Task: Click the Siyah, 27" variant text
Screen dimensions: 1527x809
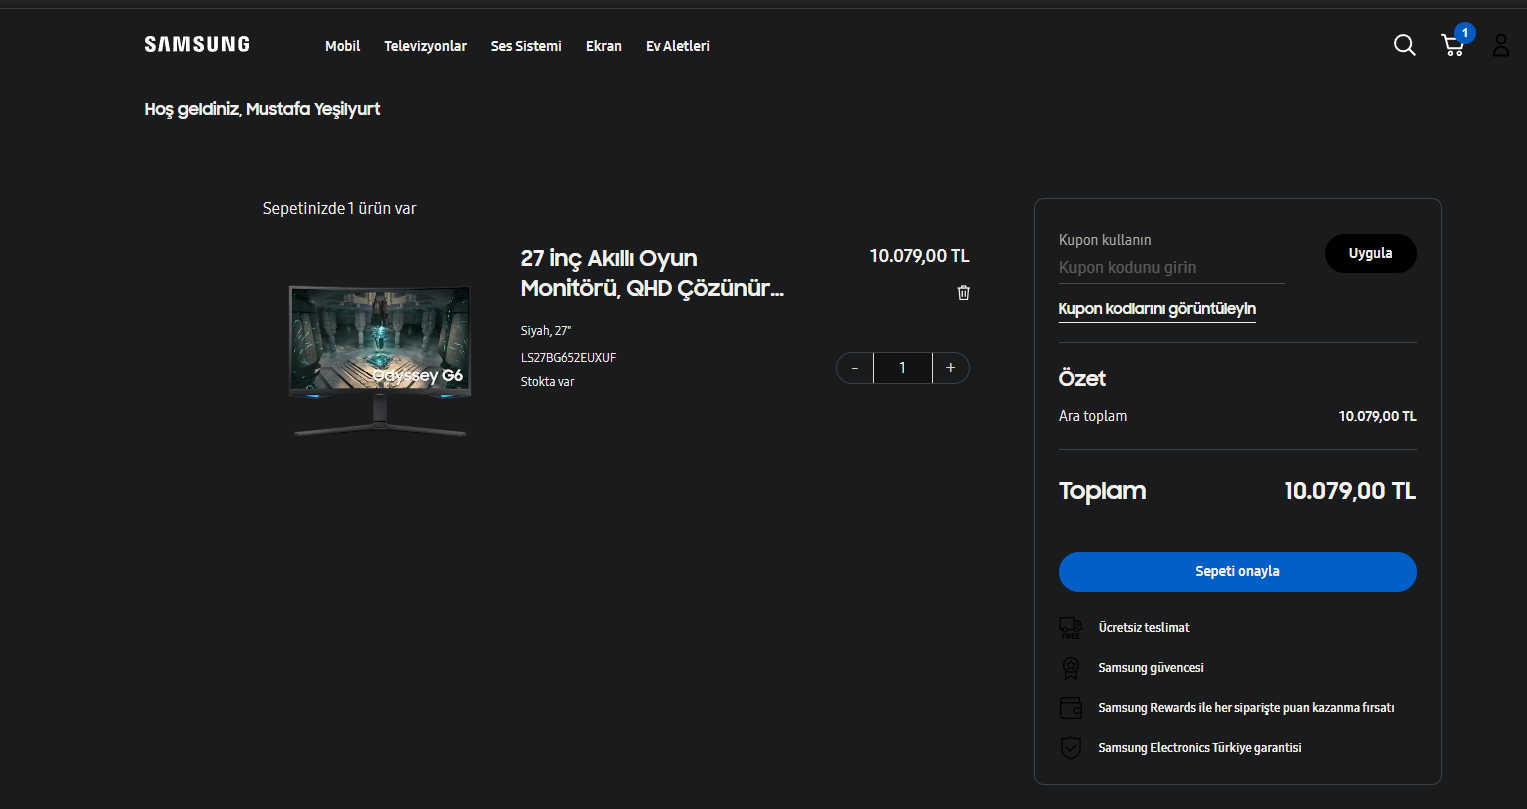Action: point(546,331)
